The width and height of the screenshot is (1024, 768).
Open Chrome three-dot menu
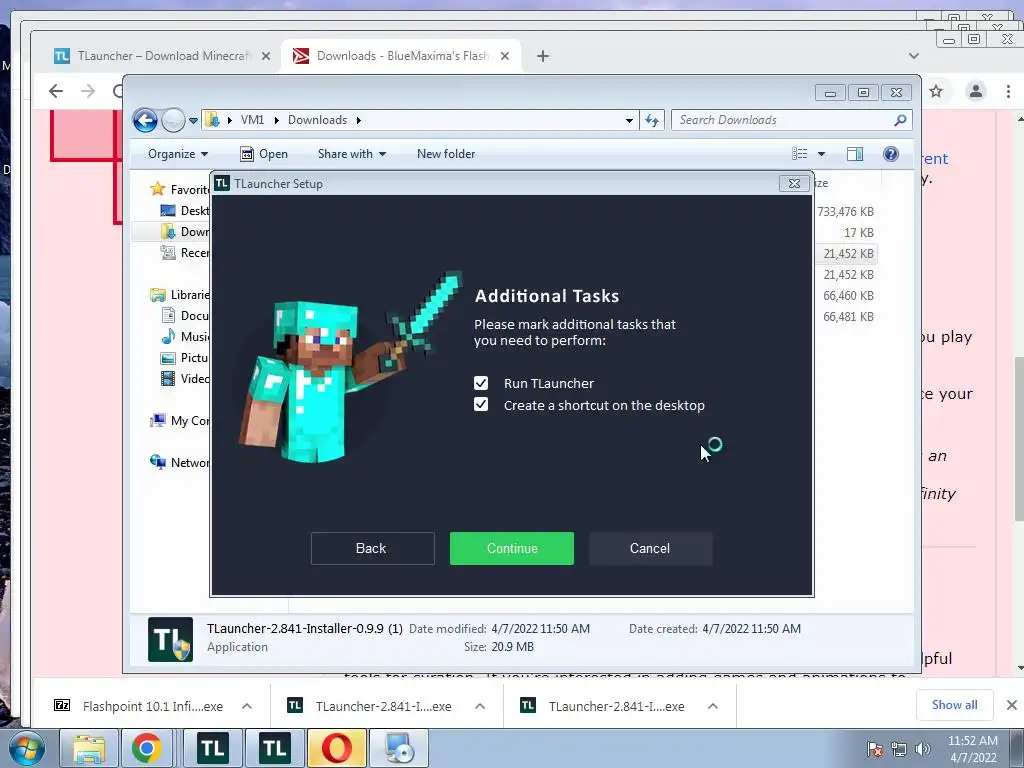(1008, 91)
